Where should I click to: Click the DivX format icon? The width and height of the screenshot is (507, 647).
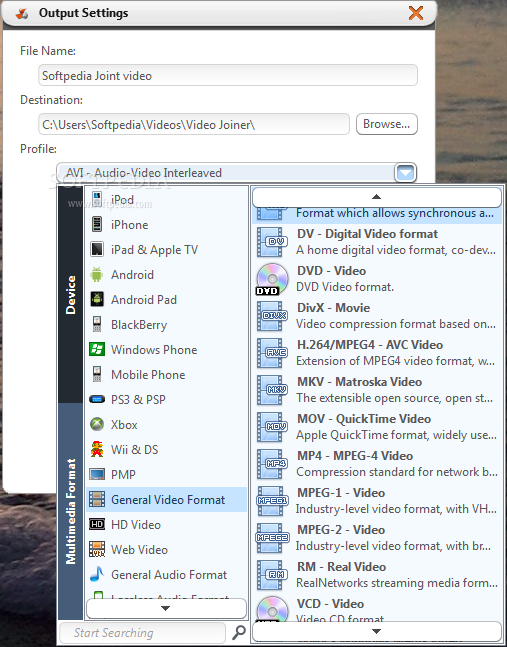pyautogui.click(x=272, y=316)
